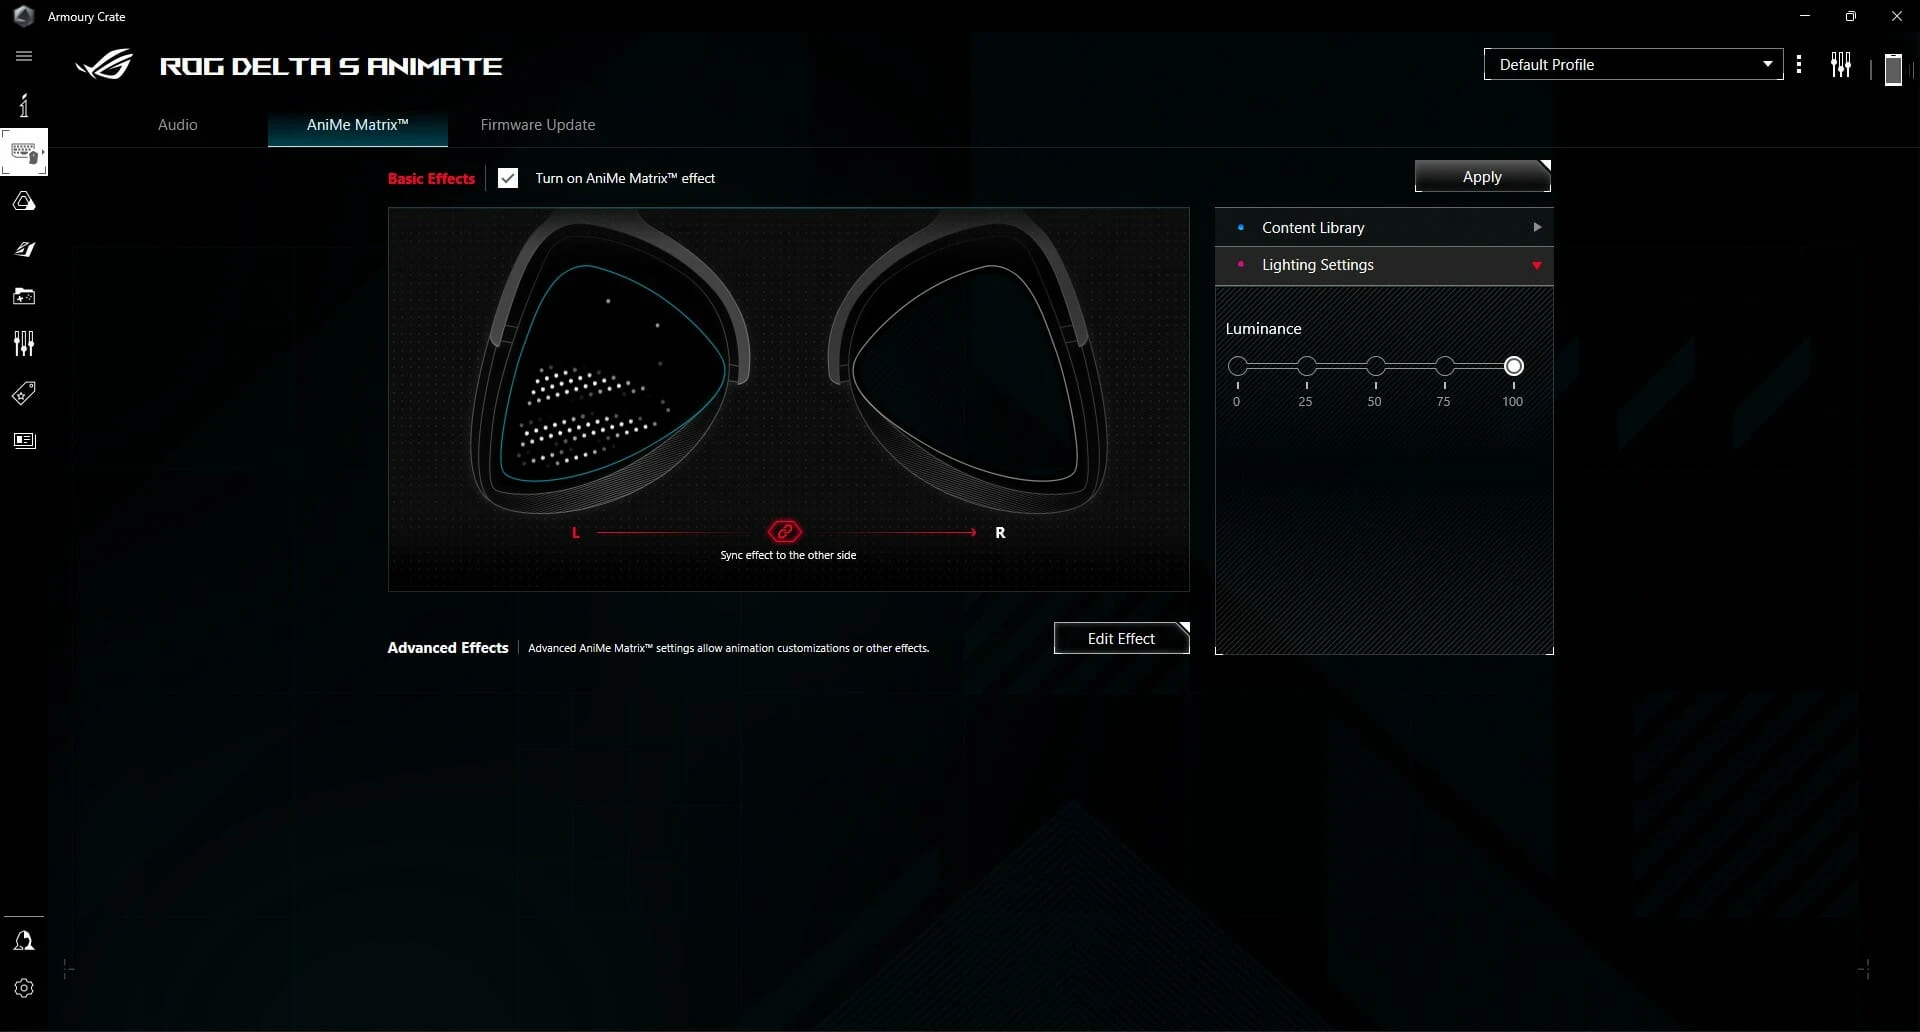Click the red L side marker
The image size is (1920, 1032).
(576, 533)
